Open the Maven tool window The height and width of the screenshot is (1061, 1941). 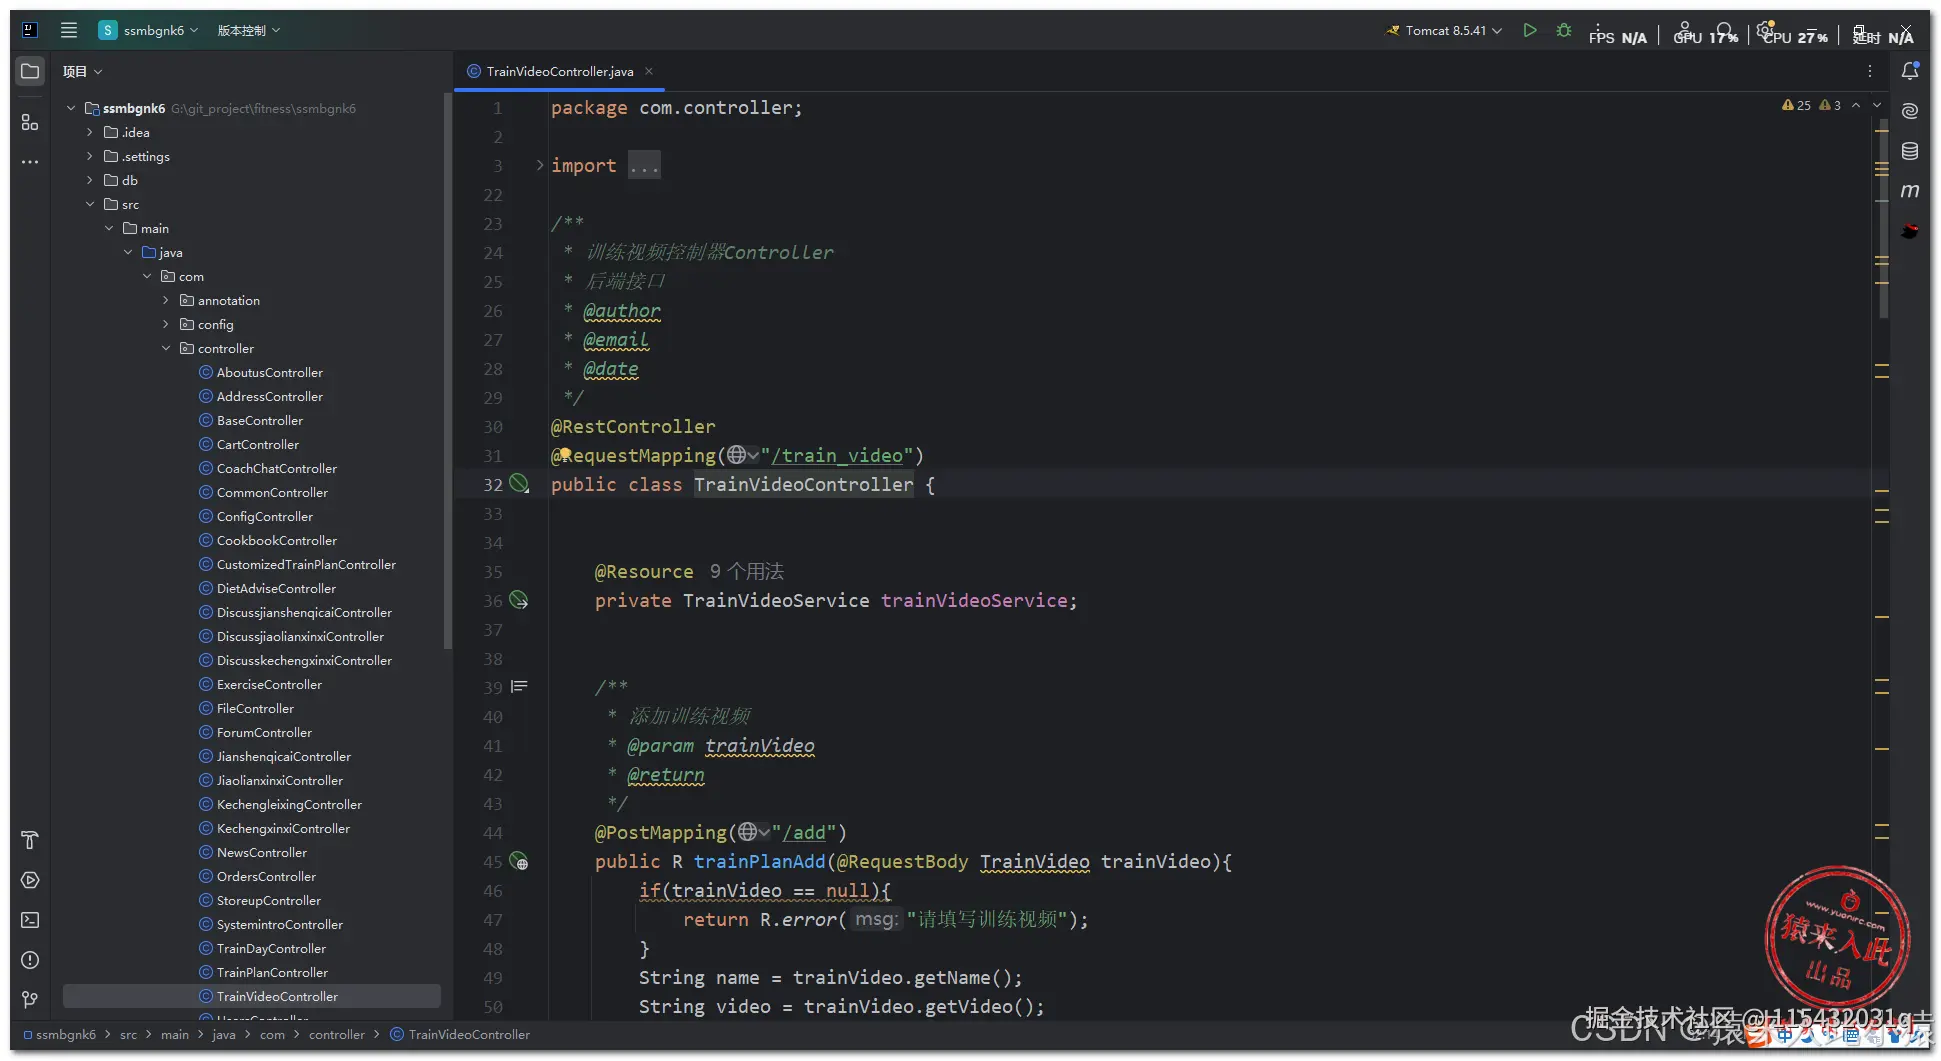1909,190
